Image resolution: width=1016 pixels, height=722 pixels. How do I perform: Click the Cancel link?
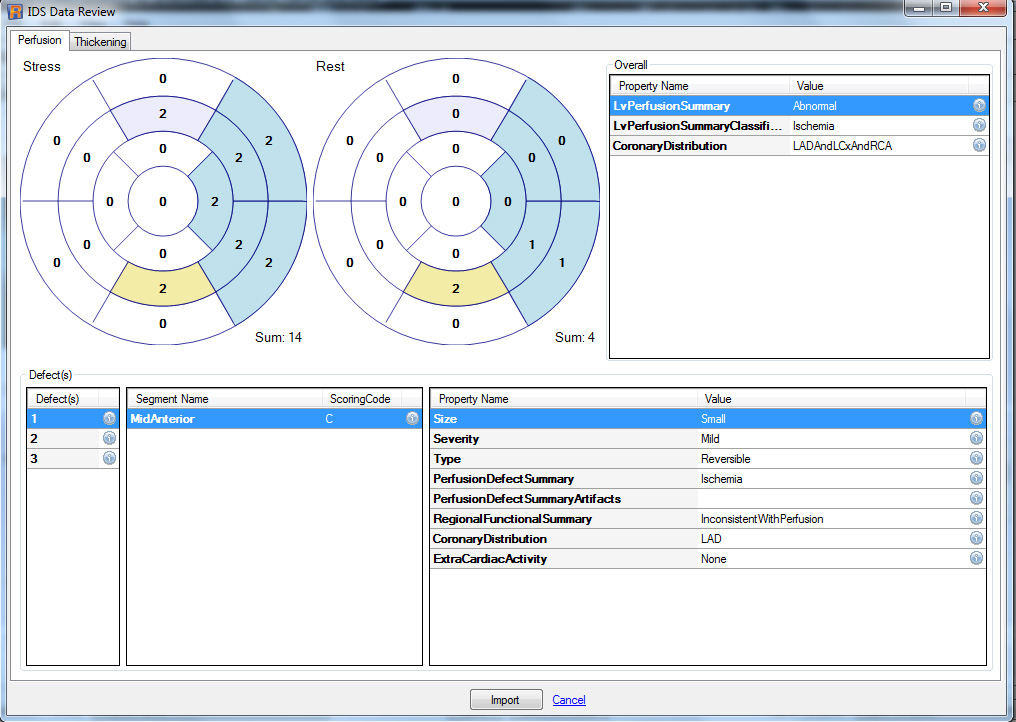point(569,700)
